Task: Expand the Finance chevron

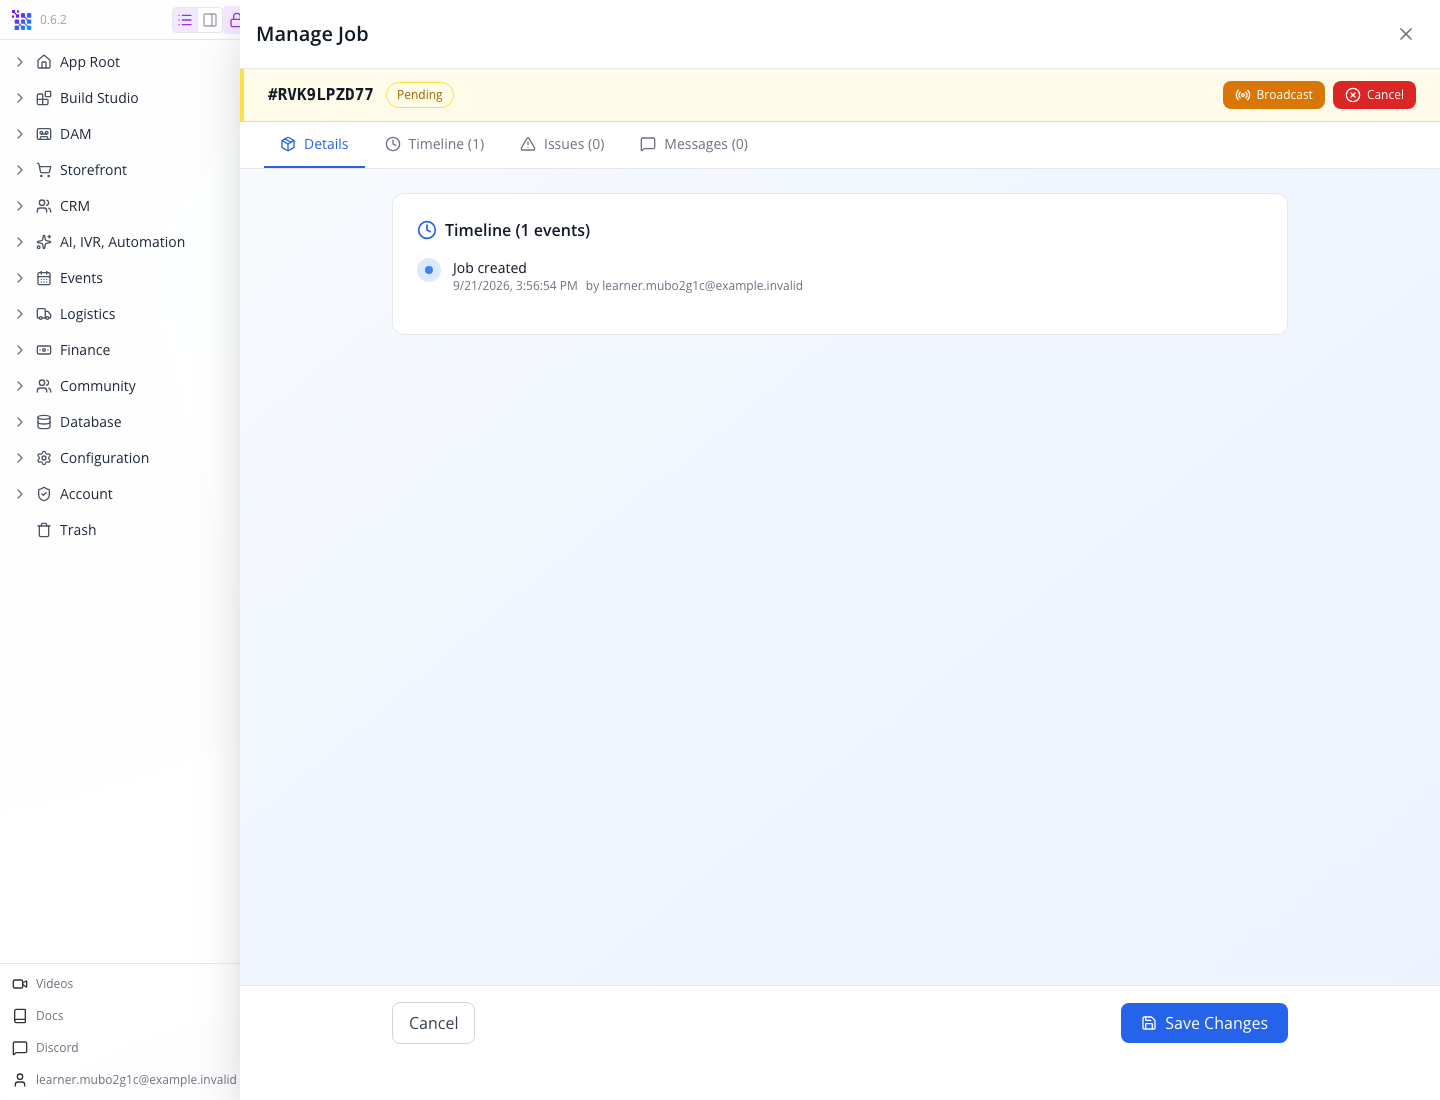Action: [x=20, y=350]
